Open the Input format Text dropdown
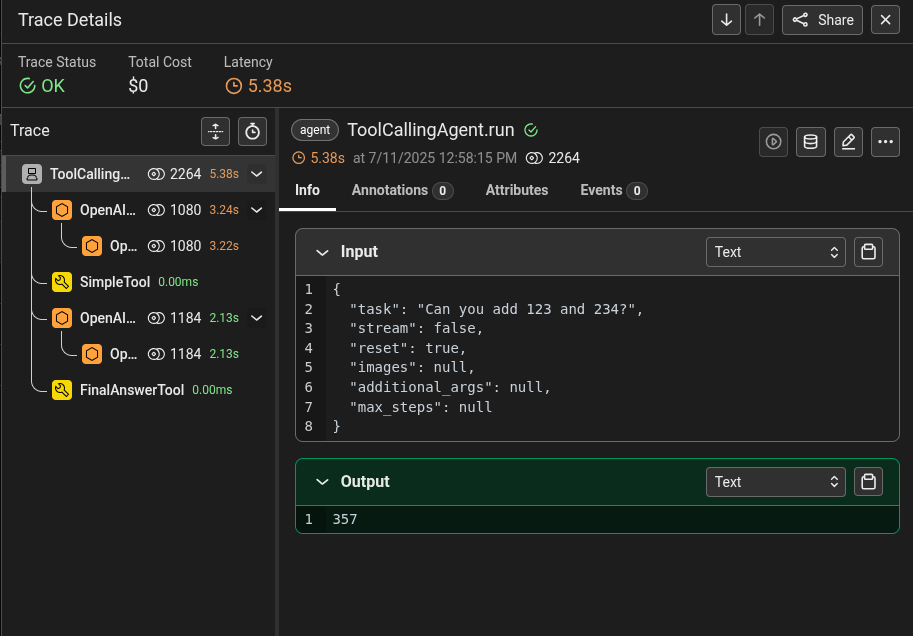This screenshot has width=913, height=636. tap(776, 252)
